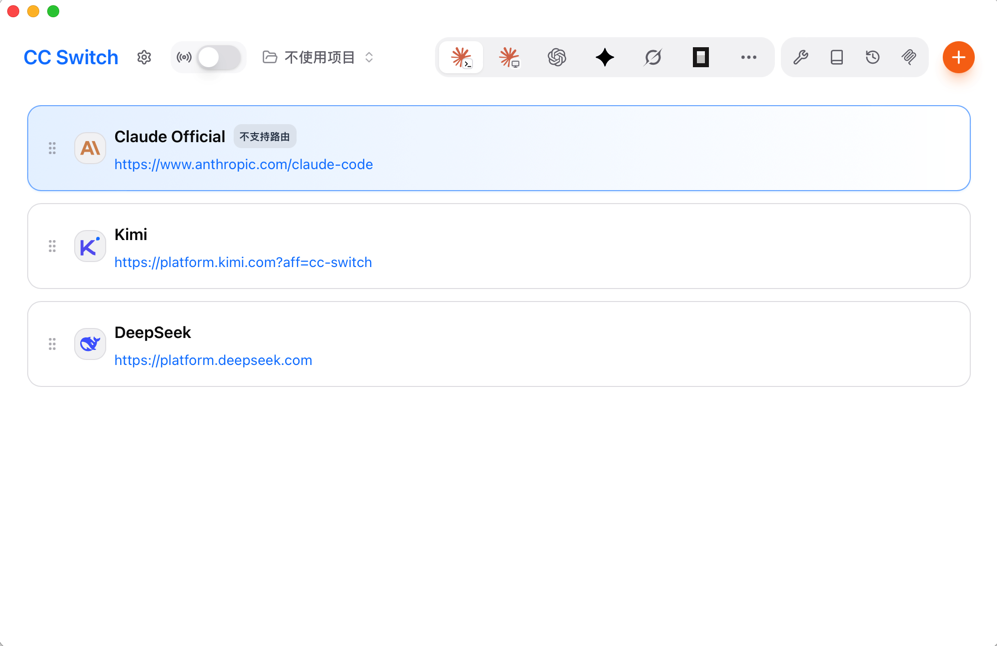
Task: Open the history clock icon
Action: point(872,57)
